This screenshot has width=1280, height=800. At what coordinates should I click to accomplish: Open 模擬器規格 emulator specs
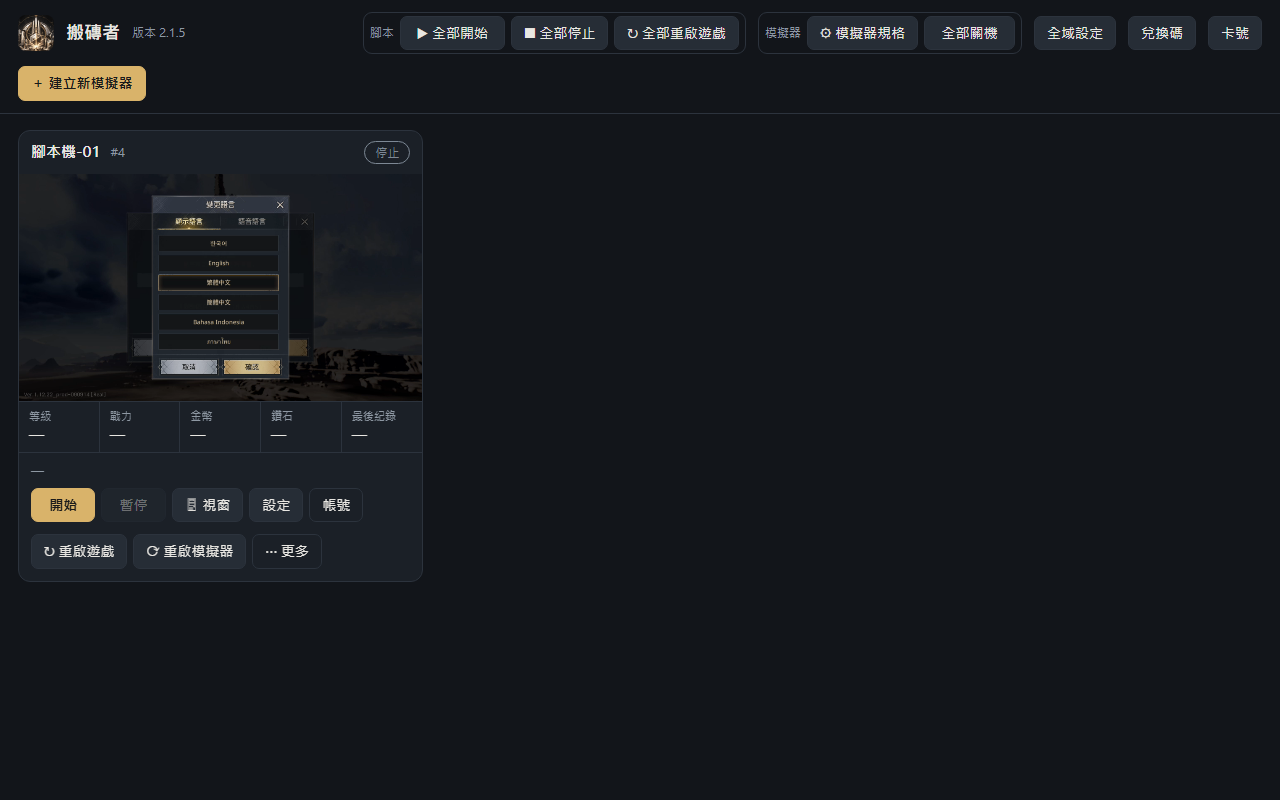point(862,33)
